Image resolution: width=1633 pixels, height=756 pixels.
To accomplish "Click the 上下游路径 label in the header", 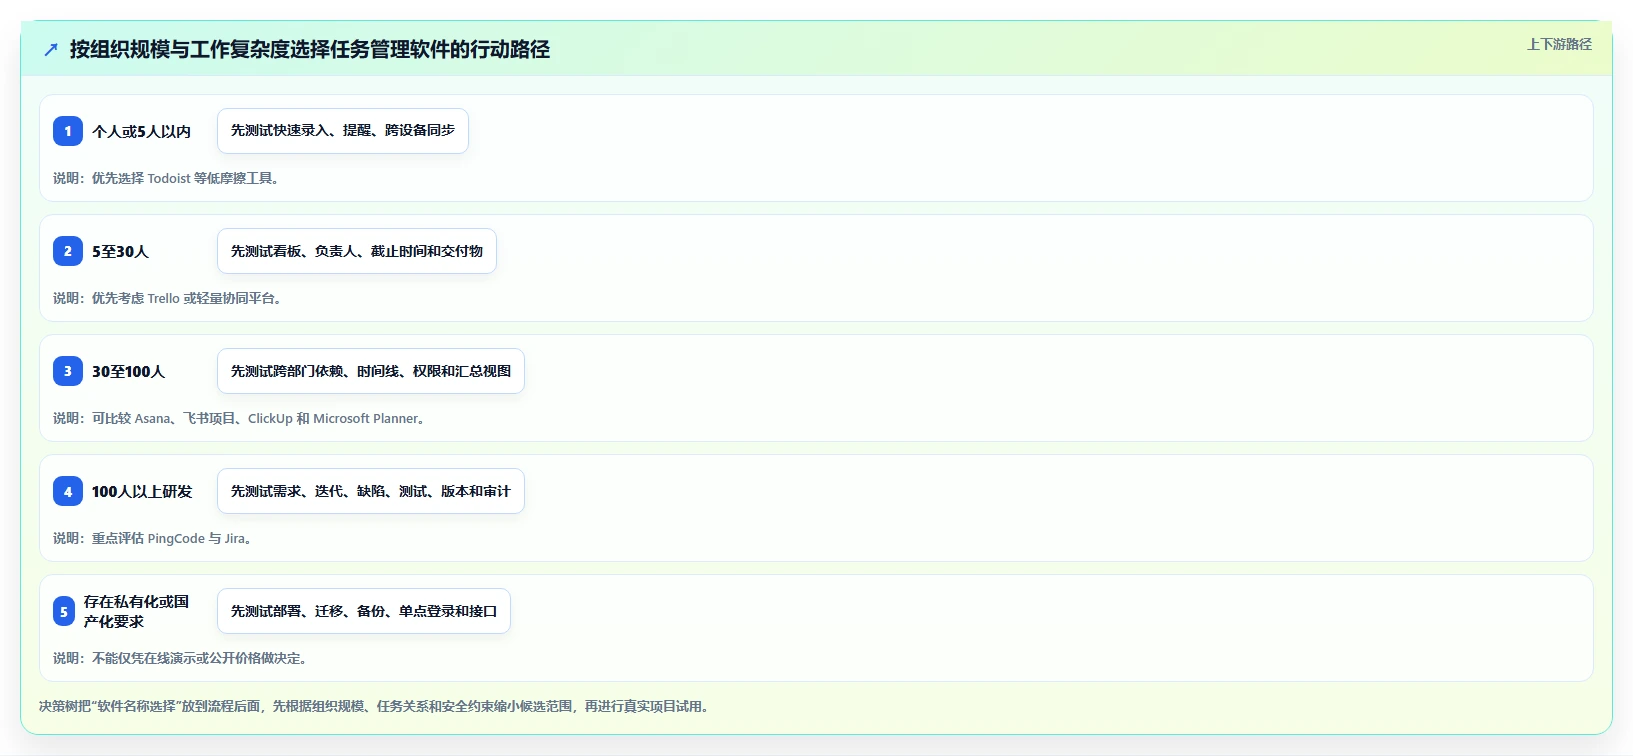I will pos(1559,44).
